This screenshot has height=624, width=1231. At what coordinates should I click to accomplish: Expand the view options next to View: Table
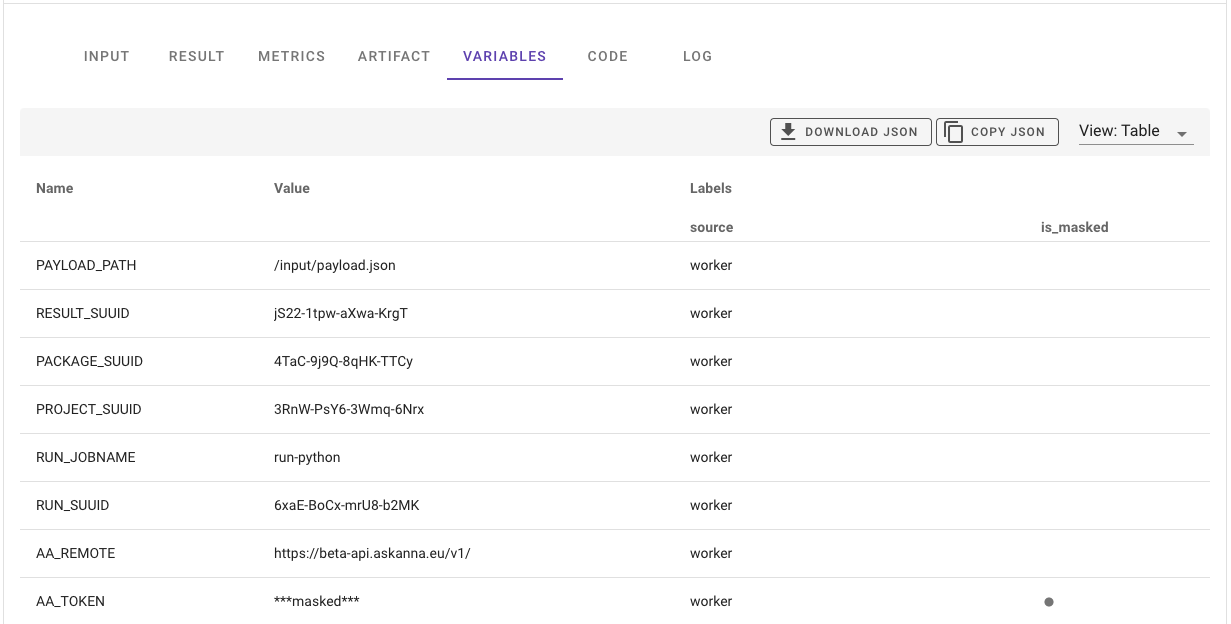[1184, 131]
